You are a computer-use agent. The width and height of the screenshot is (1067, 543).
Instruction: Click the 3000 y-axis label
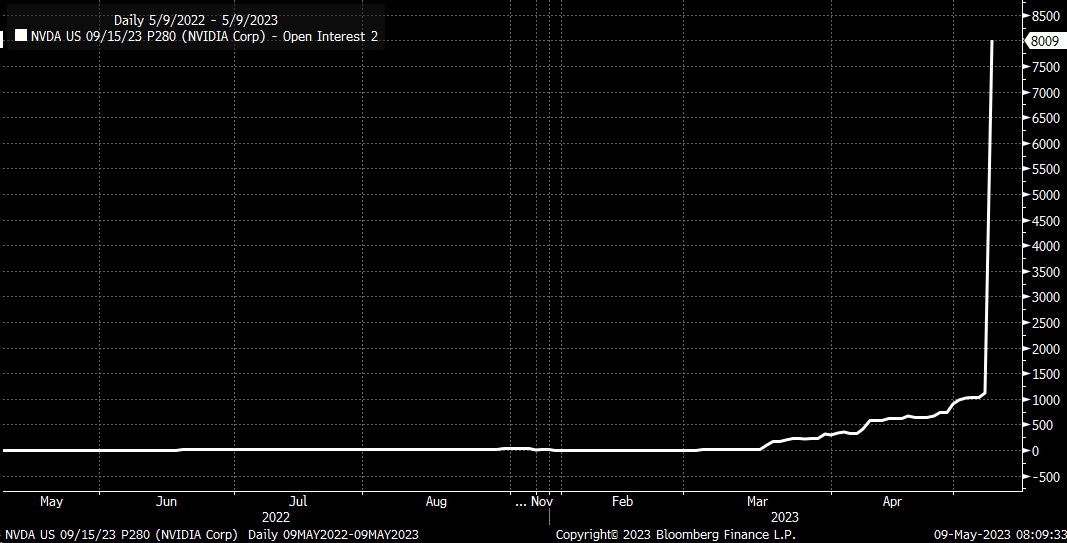pos(1045,297)
